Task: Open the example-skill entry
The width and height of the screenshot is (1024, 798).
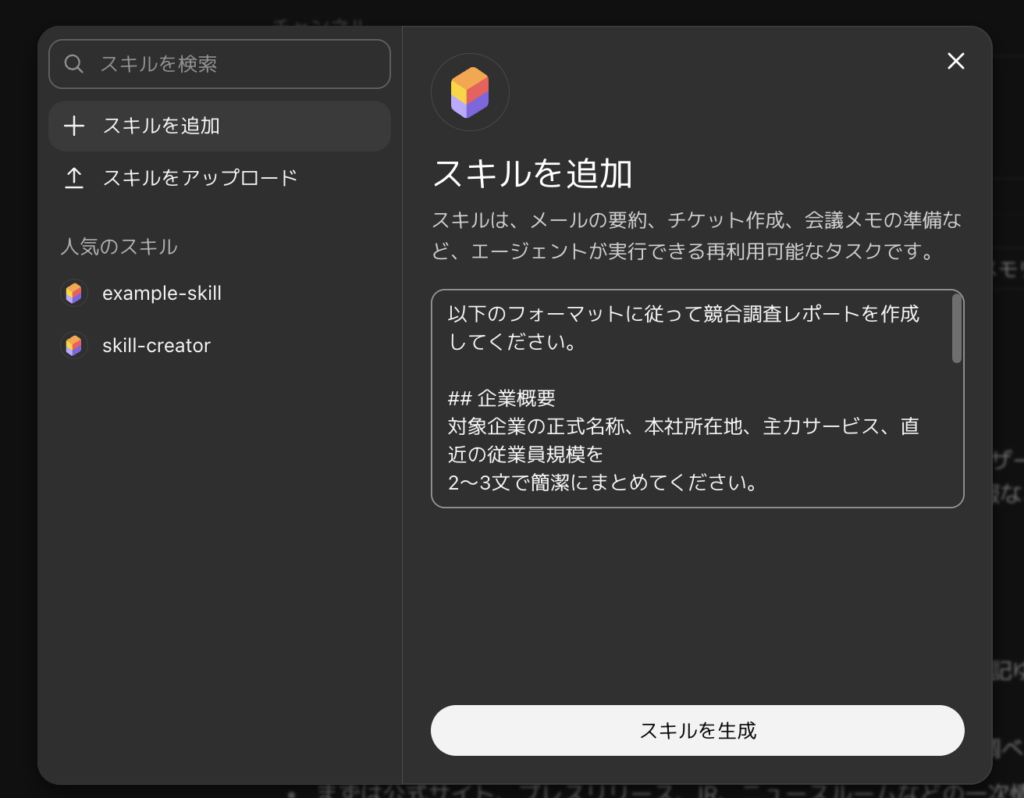Action: click(161, 293)
